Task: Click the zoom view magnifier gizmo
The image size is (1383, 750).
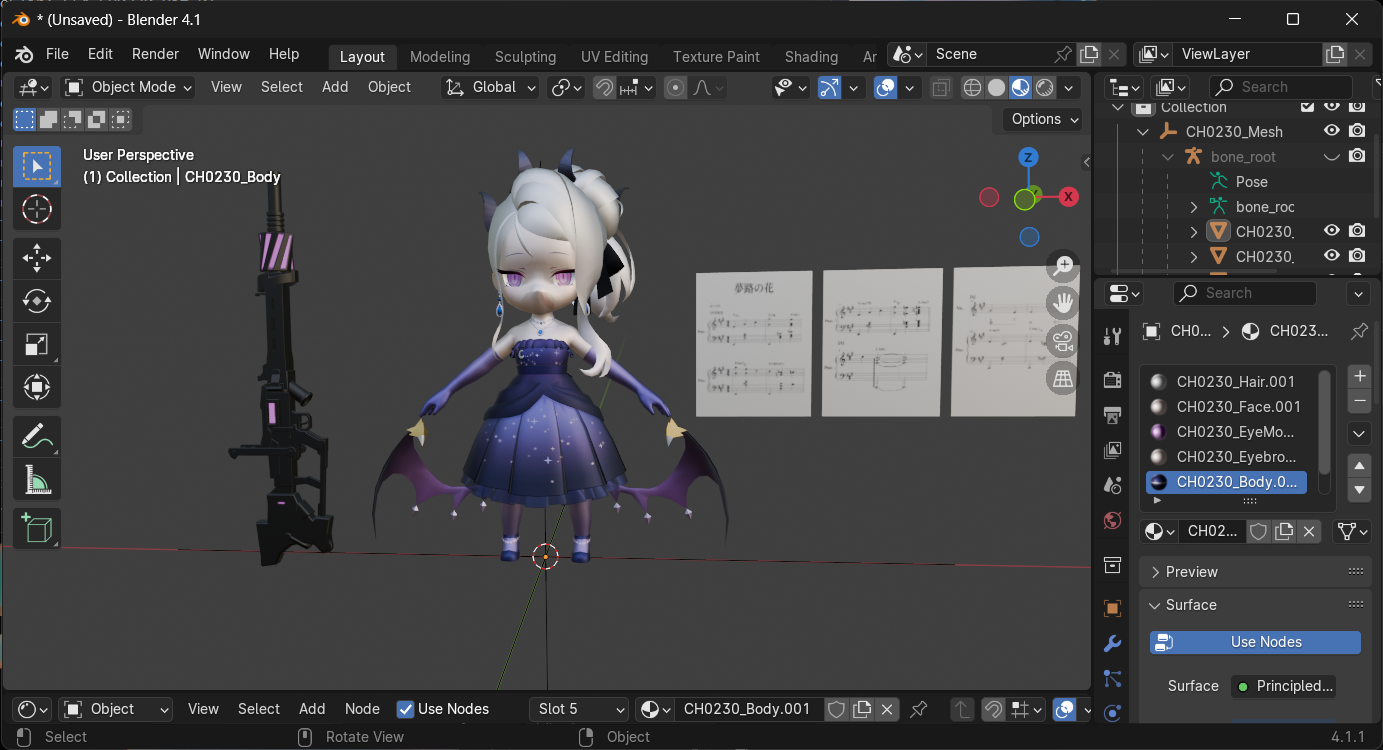Action: point(1062,266)
